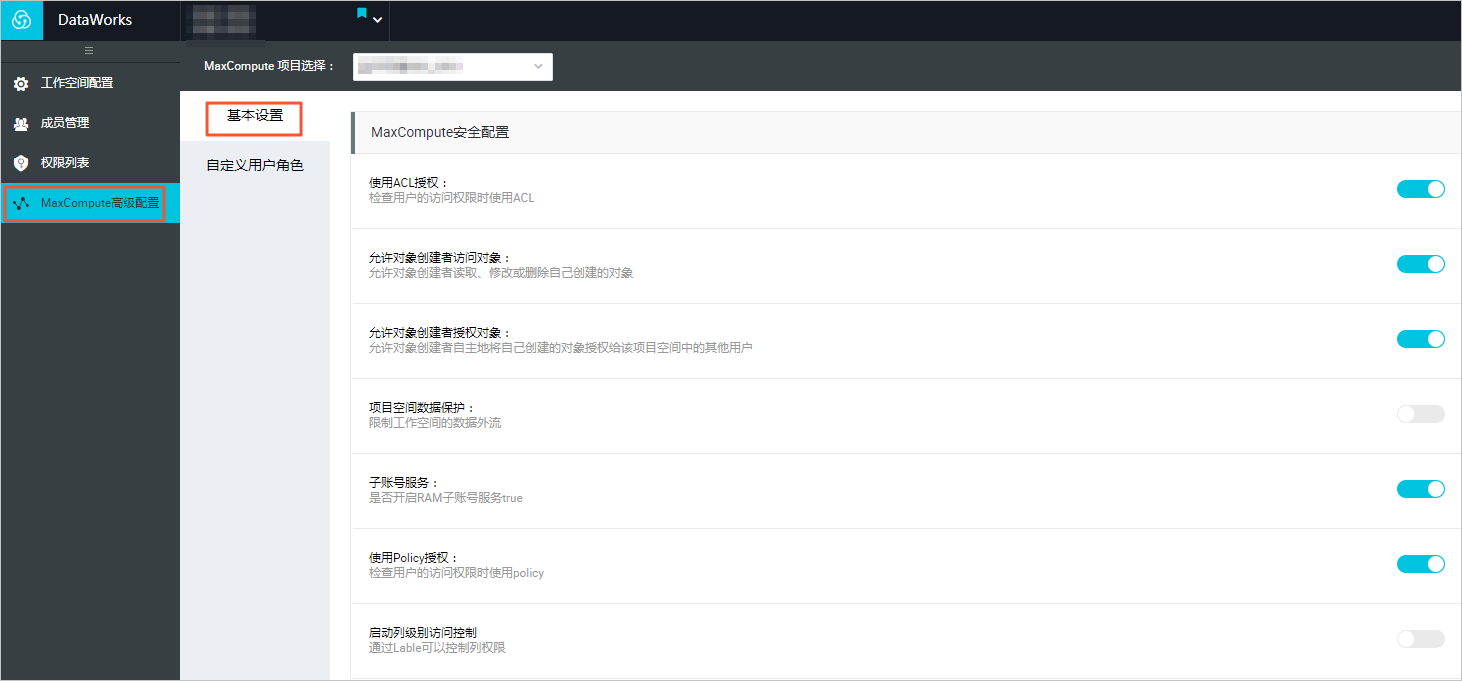This screenshot has width=1462, height=681.
Task: Click the DataWorks title text
Action: click(95, 20)
